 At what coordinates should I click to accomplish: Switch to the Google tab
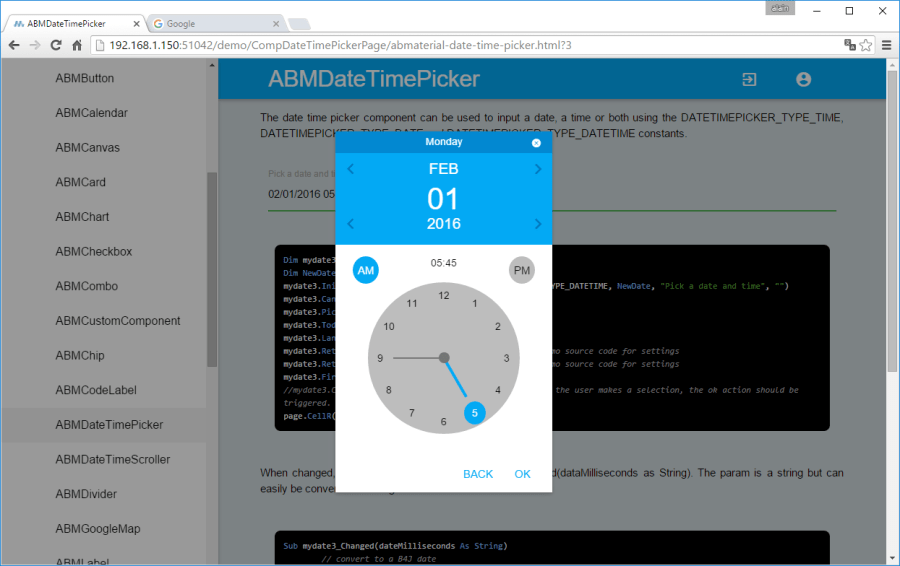pyautogui.click(x=215, y=24)
